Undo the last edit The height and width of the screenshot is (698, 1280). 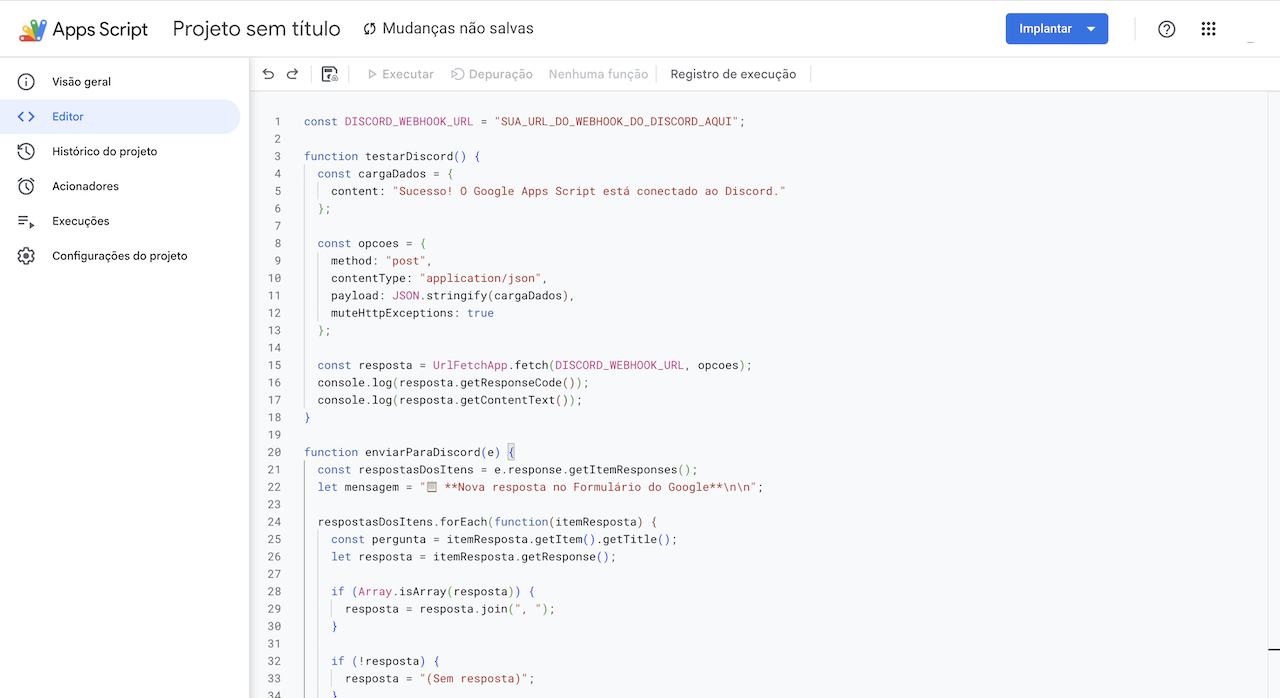click(268, 74)
